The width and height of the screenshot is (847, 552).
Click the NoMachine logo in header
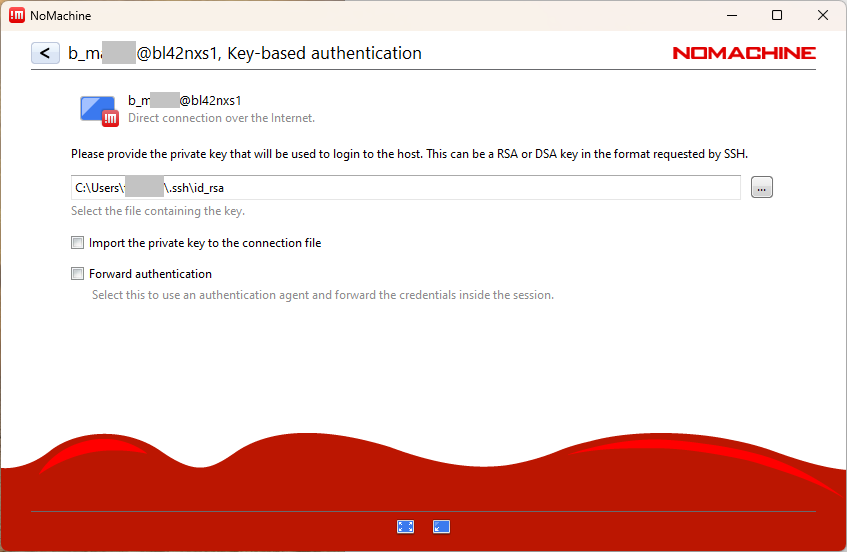point(743,53)
